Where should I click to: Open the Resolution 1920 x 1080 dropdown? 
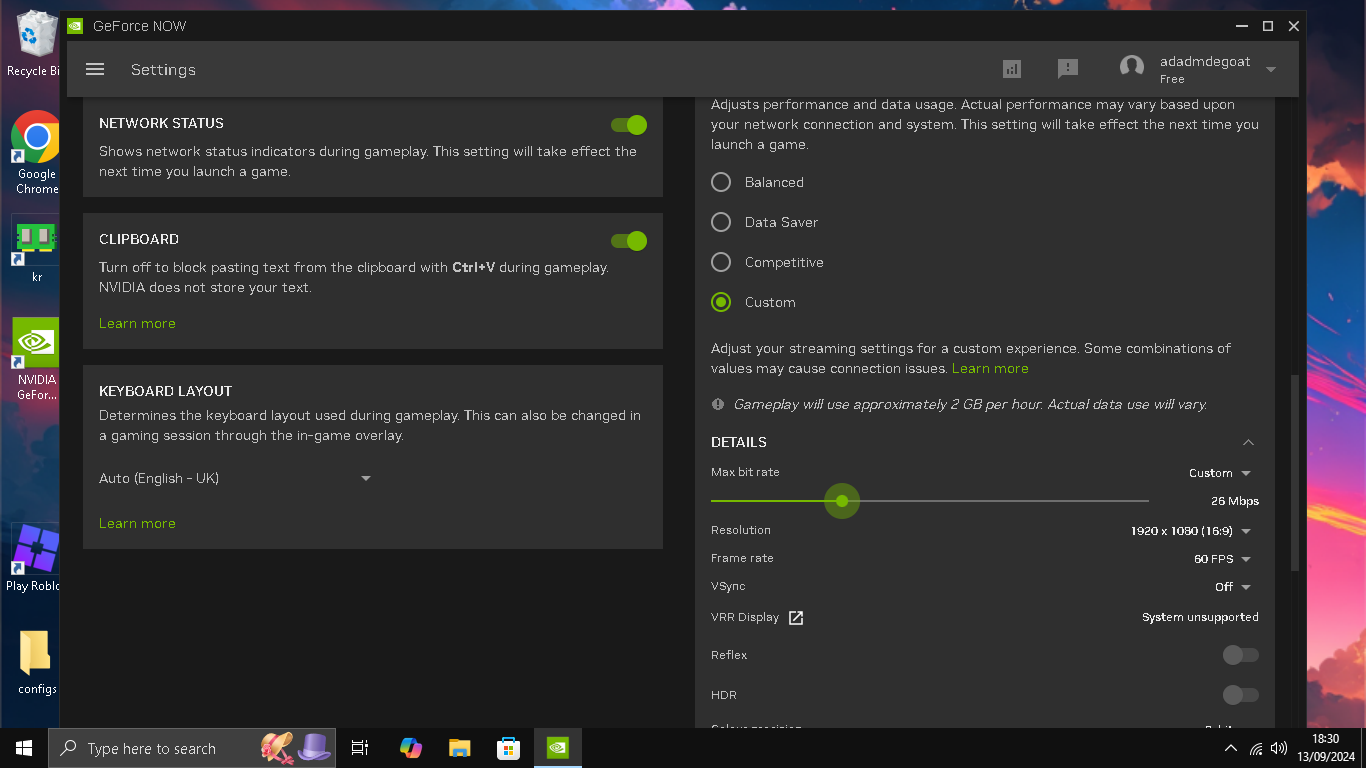tap(1191, 531)
